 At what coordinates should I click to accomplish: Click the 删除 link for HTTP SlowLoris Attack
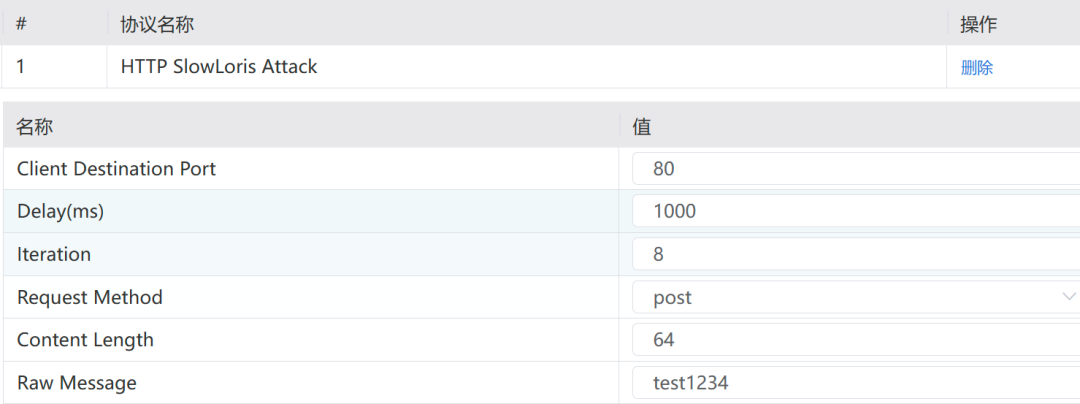click(977, 68)
